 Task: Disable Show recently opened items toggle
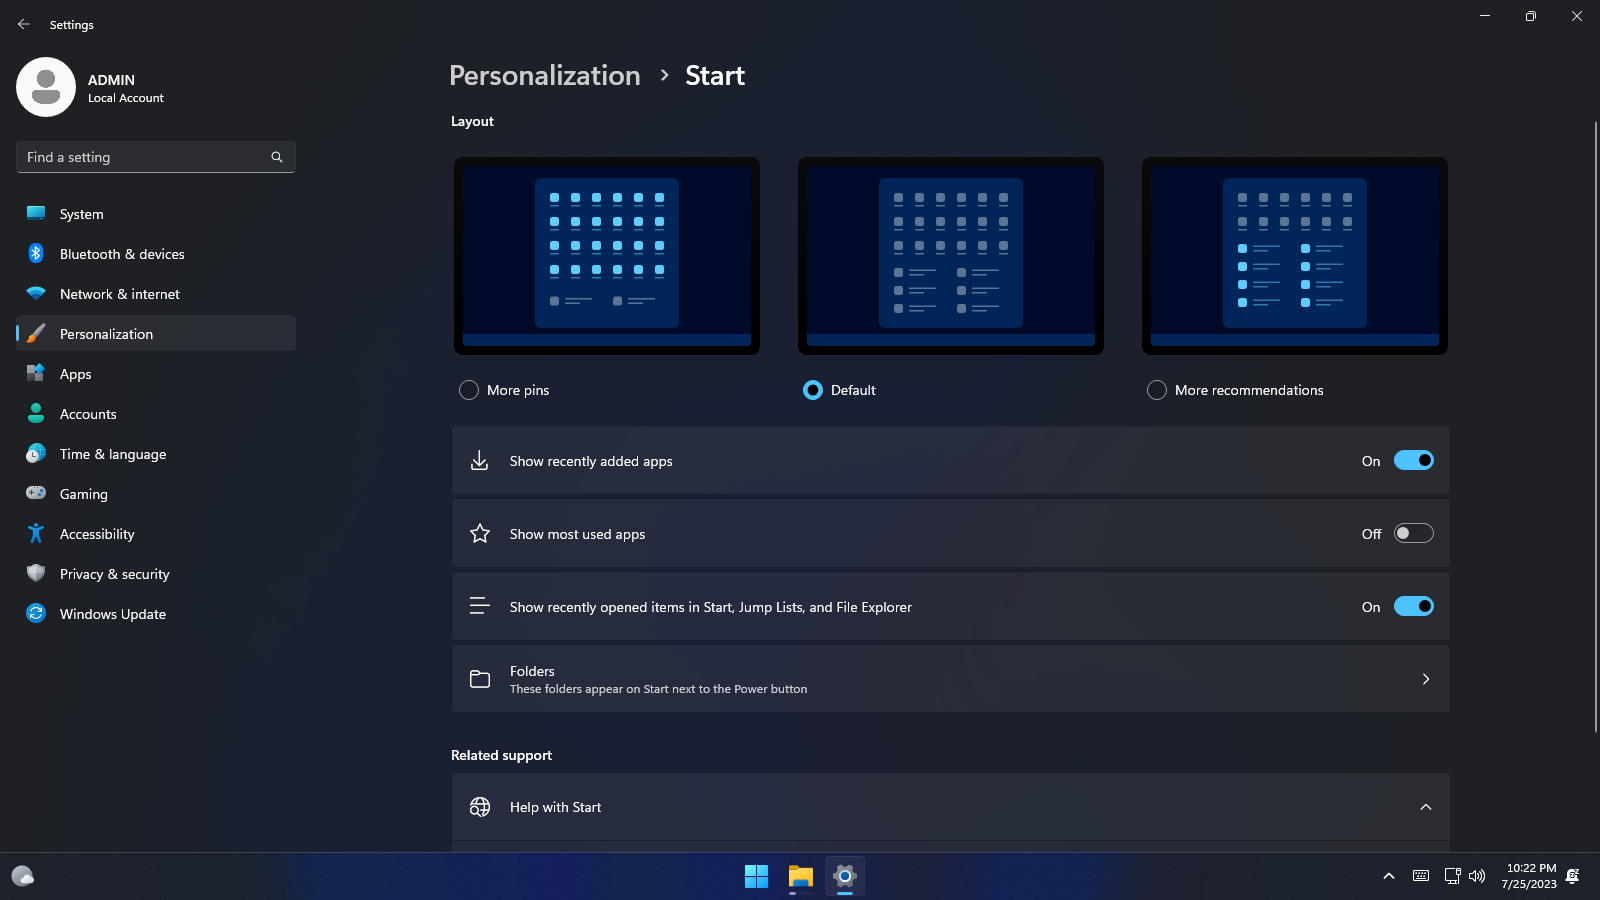tap(1414, 606)
